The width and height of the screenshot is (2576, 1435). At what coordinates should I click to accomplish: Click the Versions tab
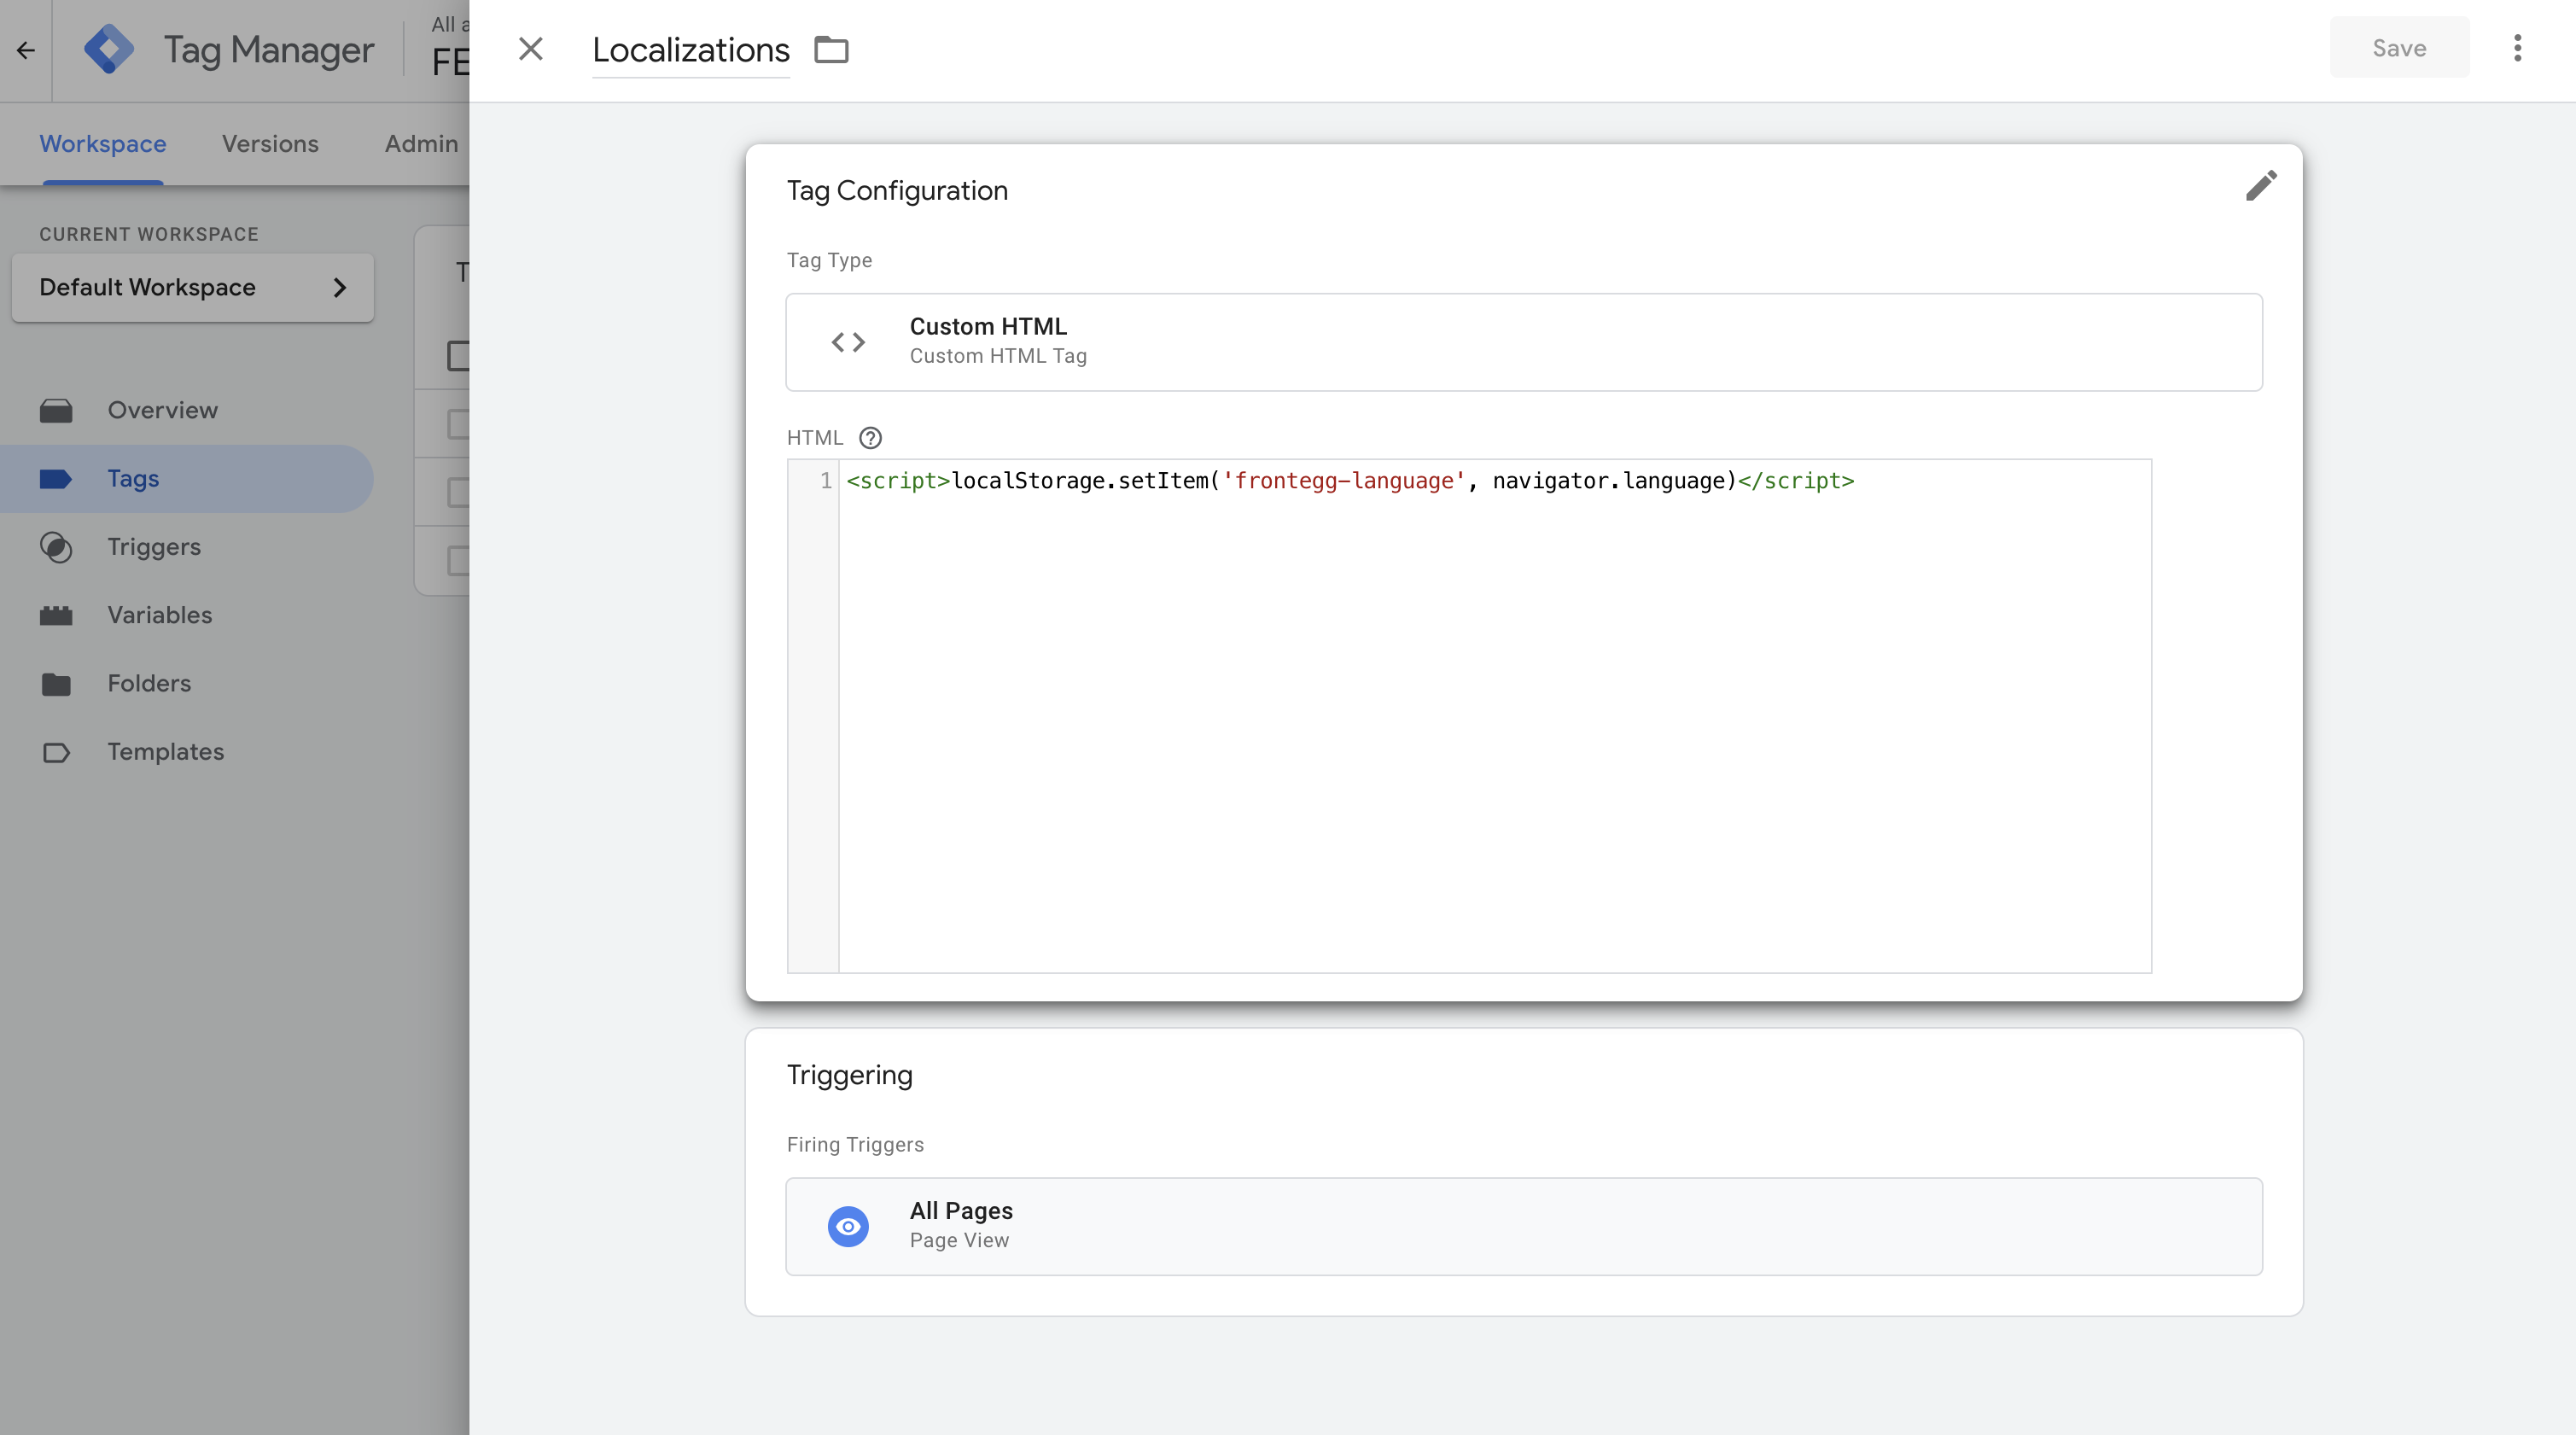[x=271, y=143]
